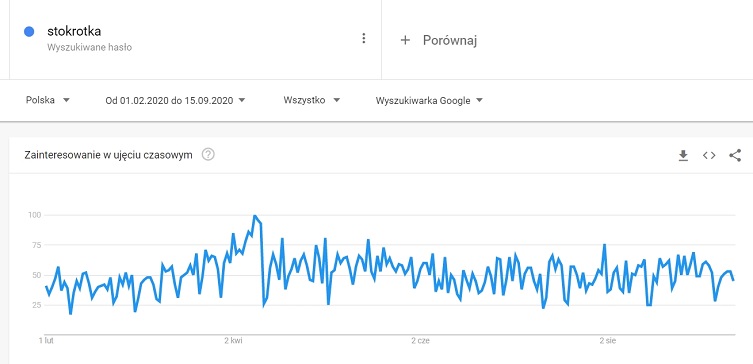
Task: Open the Wyszukiwarka Google search type dropdown
Action: coord(429,100)
